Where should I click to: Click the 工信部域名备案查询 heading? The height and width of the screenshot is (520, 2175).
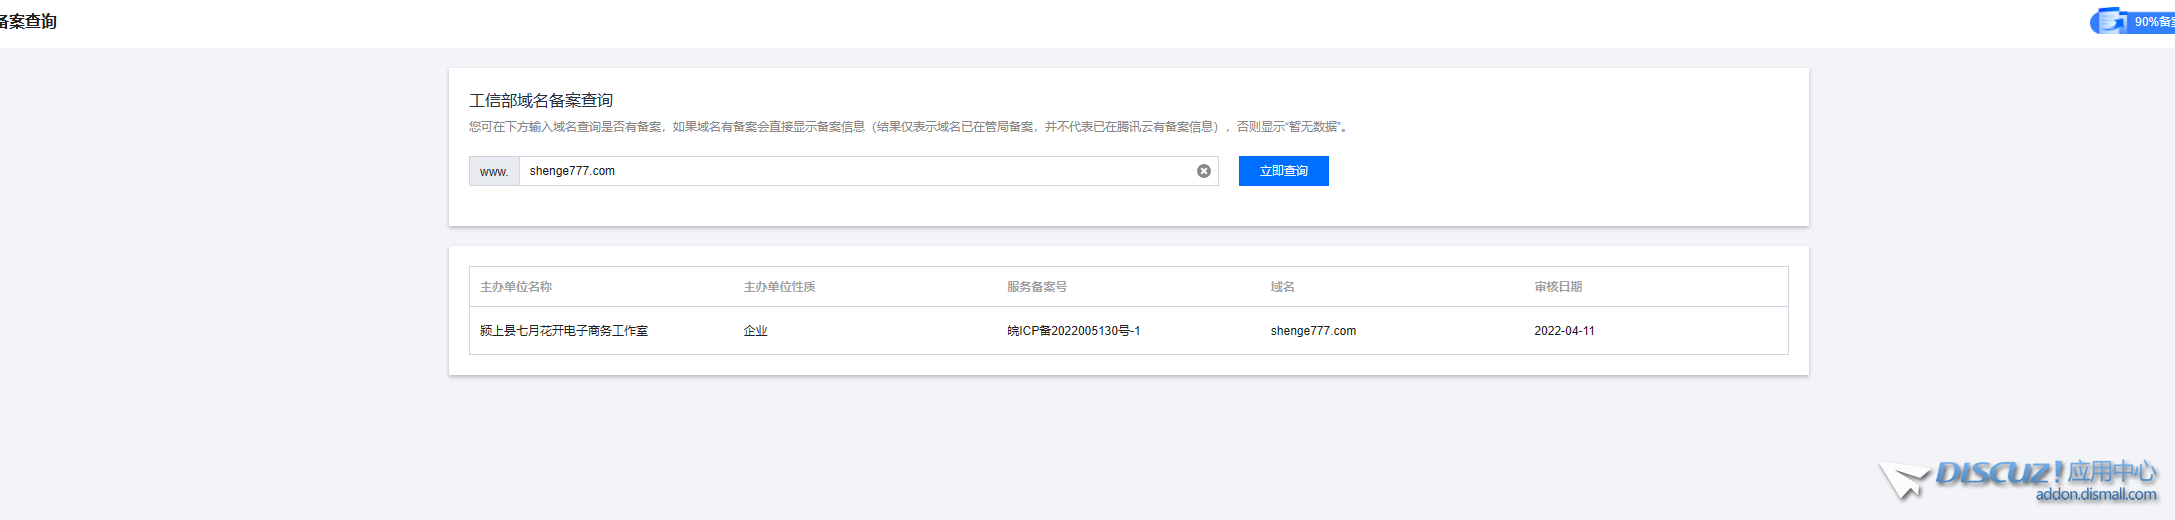[541, 100]
